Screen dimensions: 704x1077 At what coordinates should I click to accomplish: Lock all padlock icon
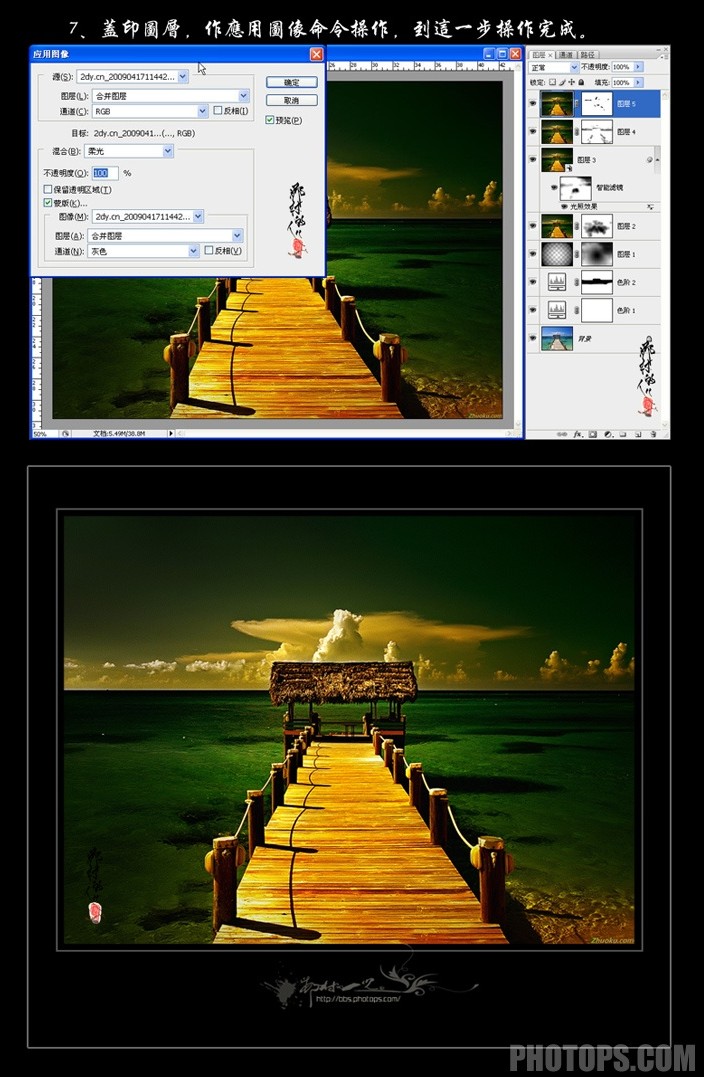[x=581, y=82]
